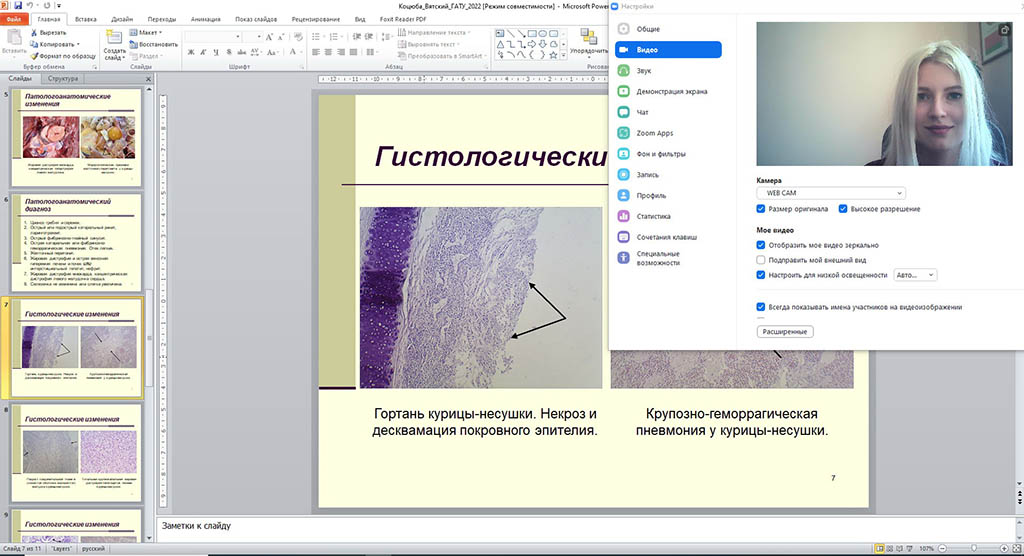Select slide 5 thumbnail Патологоанатомические изменения

tap(76, 138)
